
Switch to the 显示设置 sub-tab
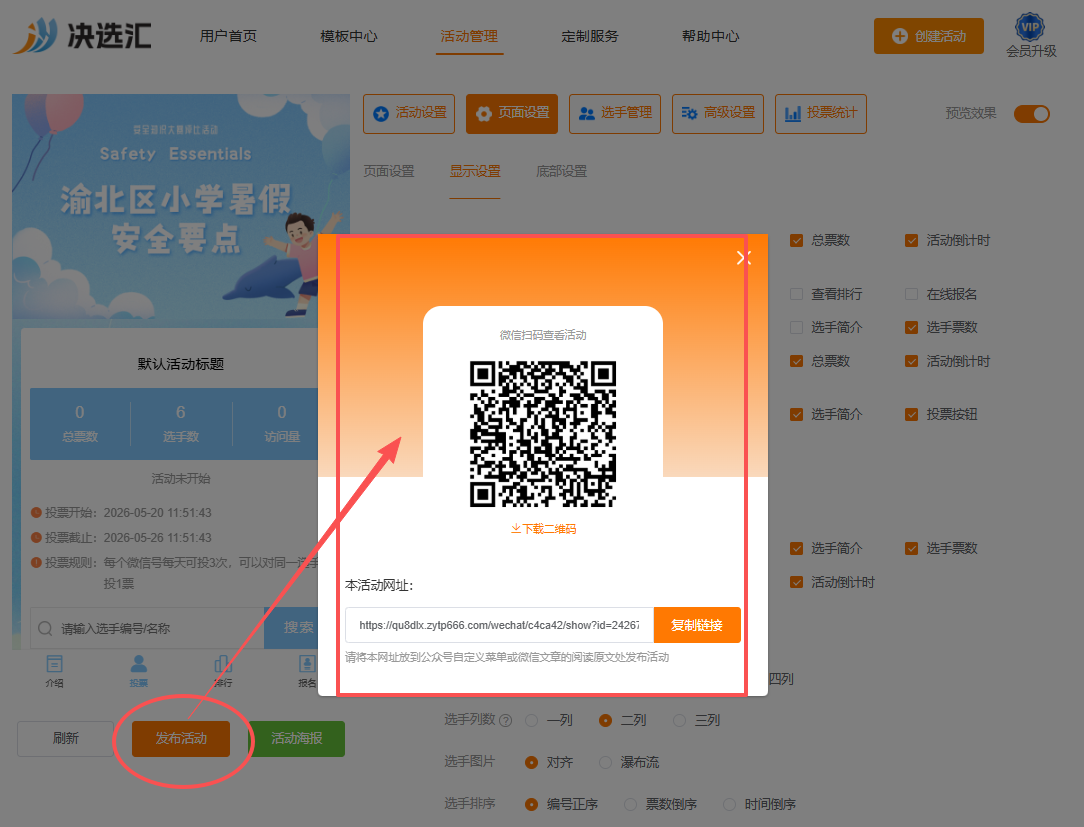click(x=475, y=171)
